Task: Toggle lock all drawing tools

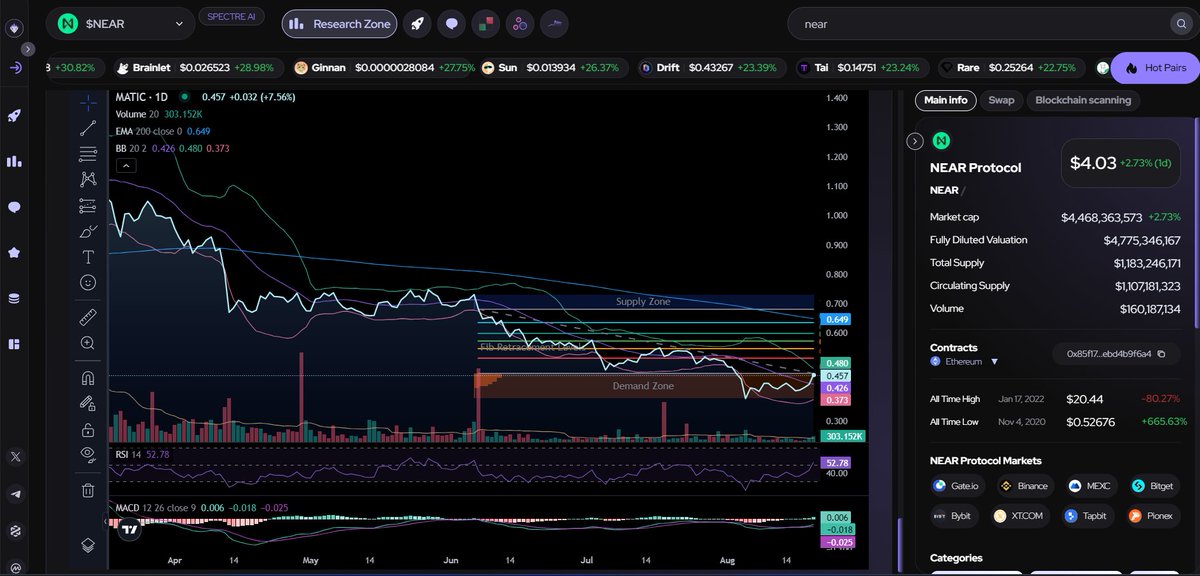Action: point(88,430)
